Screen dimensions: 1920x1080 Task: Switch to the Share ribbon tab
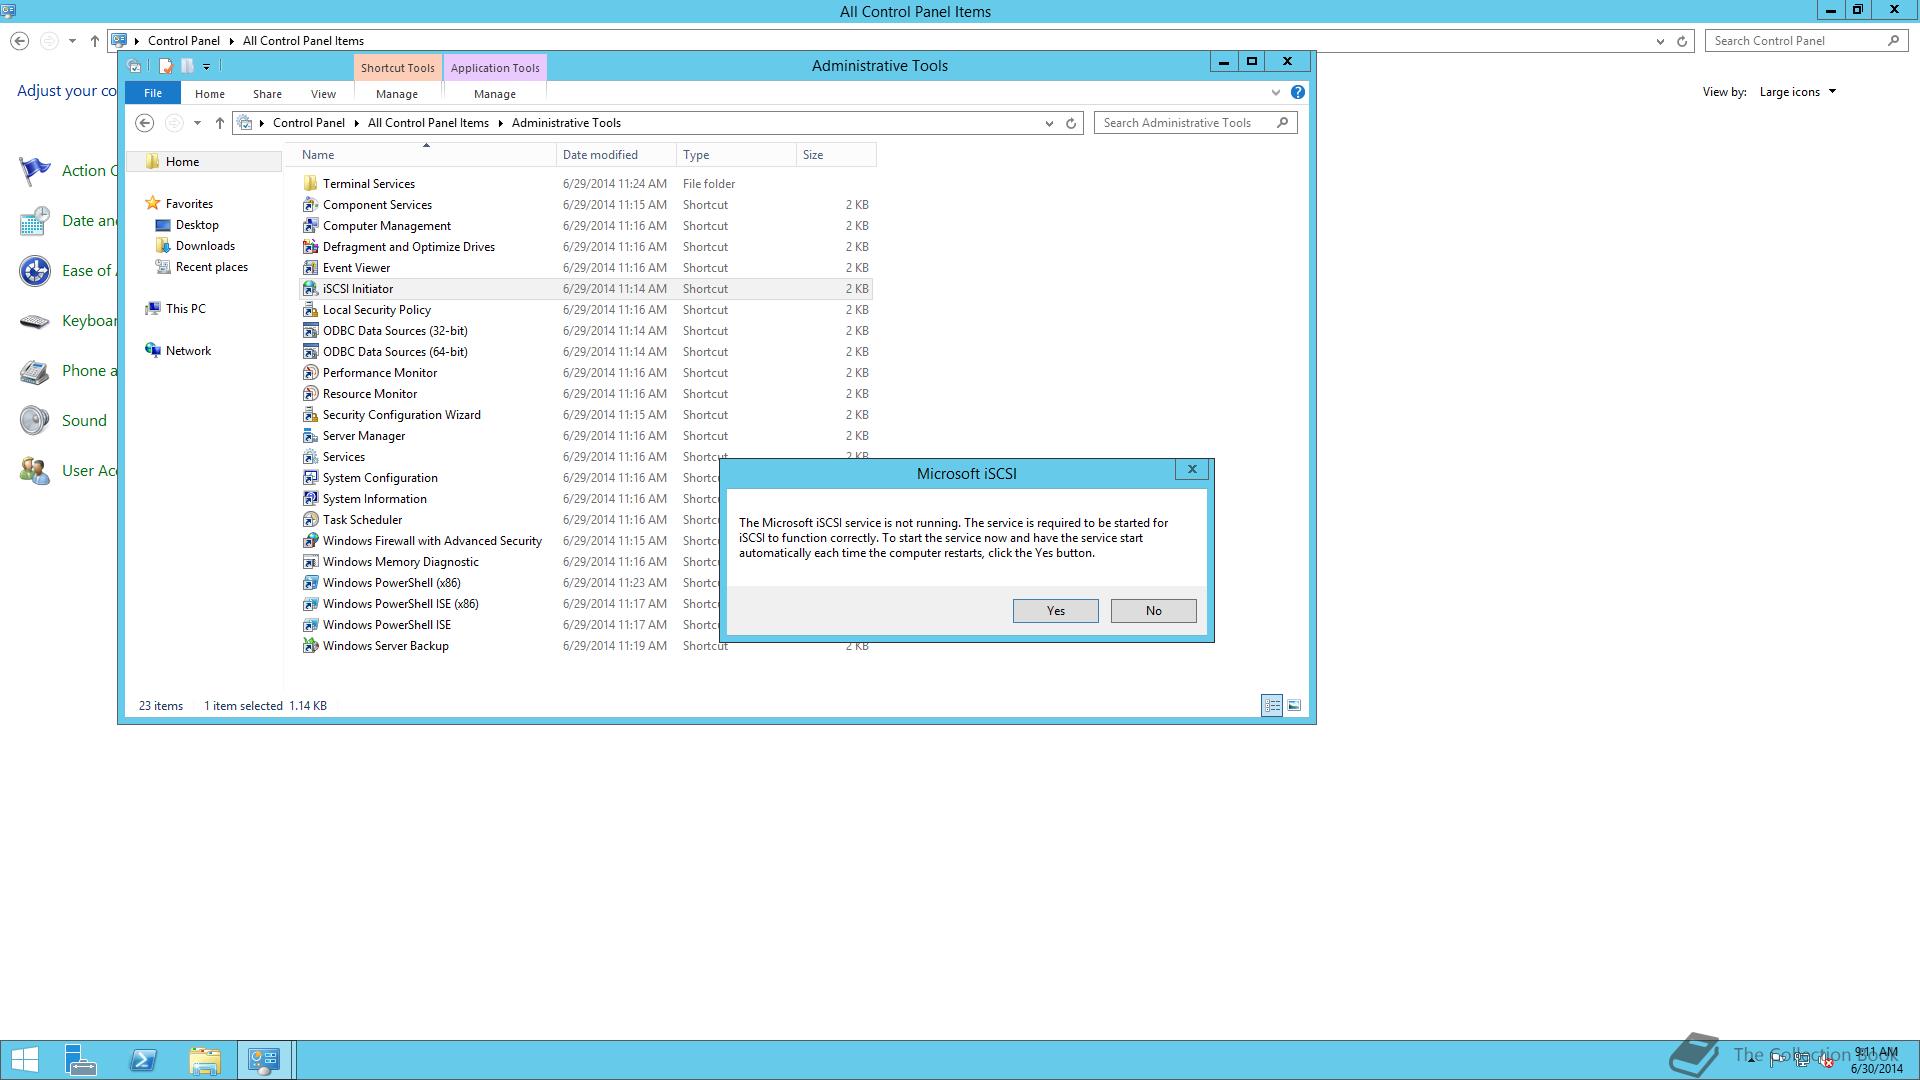[267, 93]
